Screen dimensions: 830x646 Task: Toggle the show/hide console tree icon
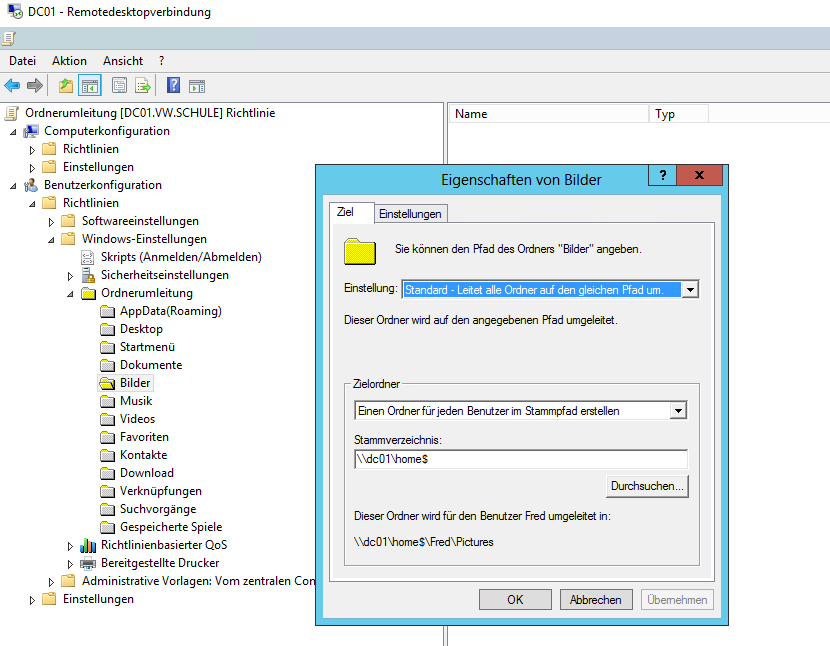click(x=90, y=86)
